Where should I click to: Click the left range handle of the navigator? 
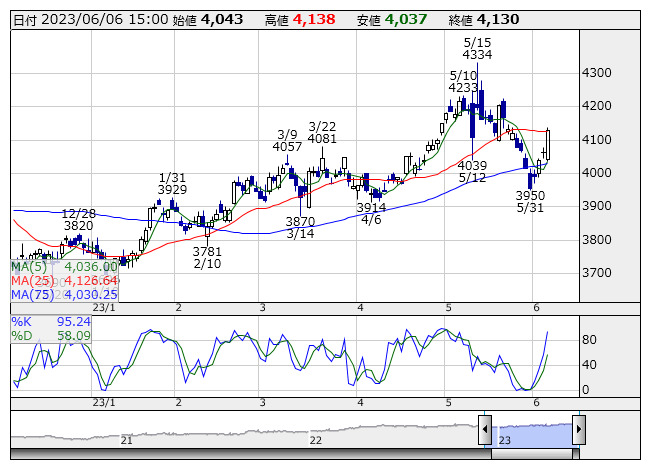tap(485, 431)
